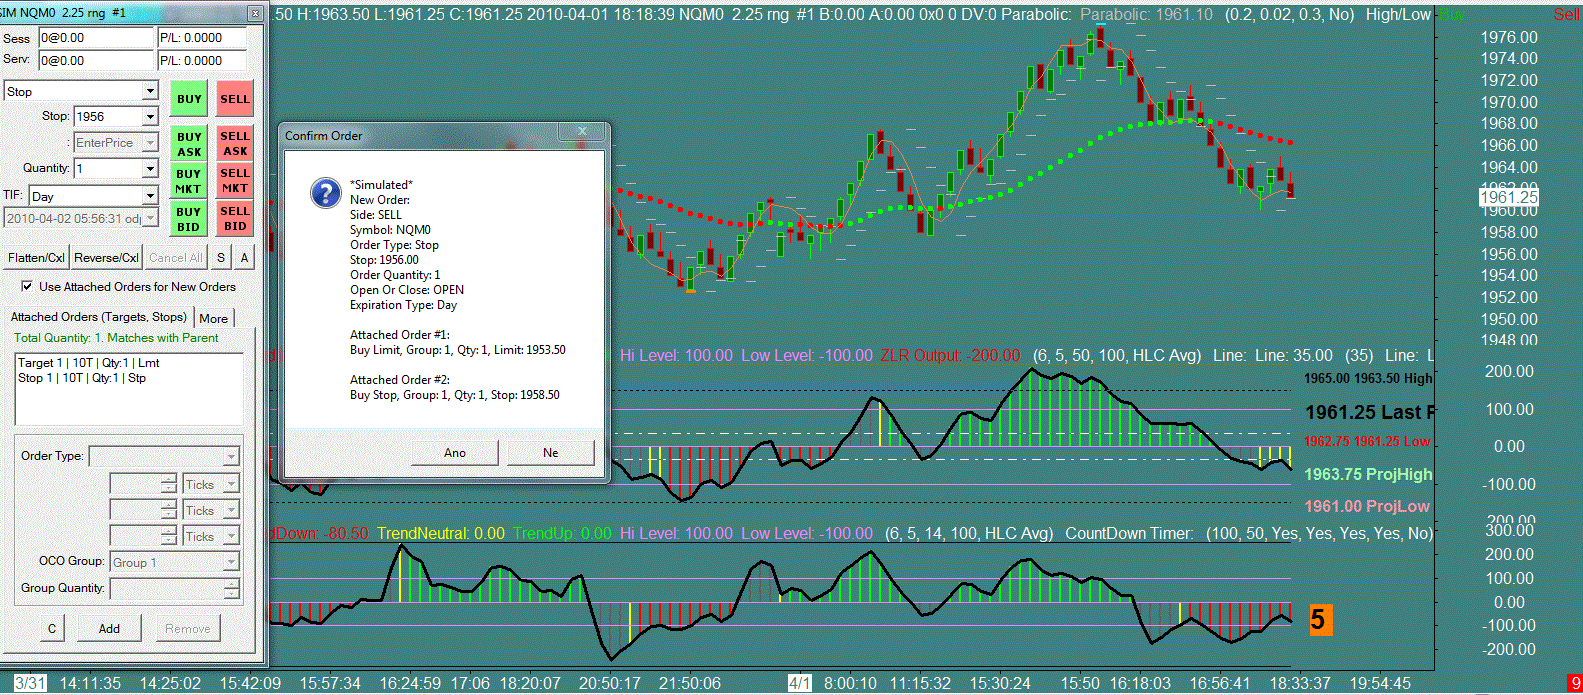Switch to Attached Orders (Targets, Stops) tab
The width and height of the screenshot is (1583, 695).
(x=99, y=317)
